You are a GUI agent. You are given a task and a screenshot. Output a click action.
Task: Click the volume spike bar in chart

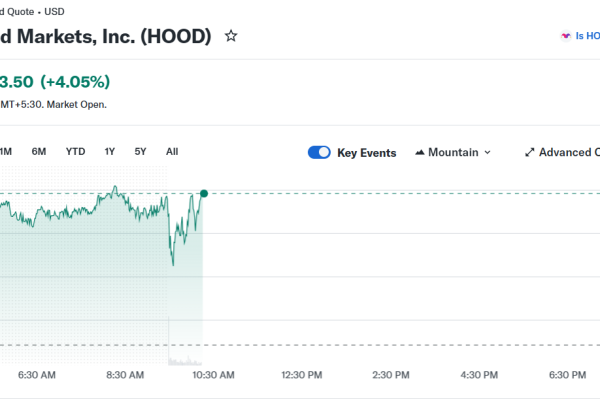click(x=169, y=340)
